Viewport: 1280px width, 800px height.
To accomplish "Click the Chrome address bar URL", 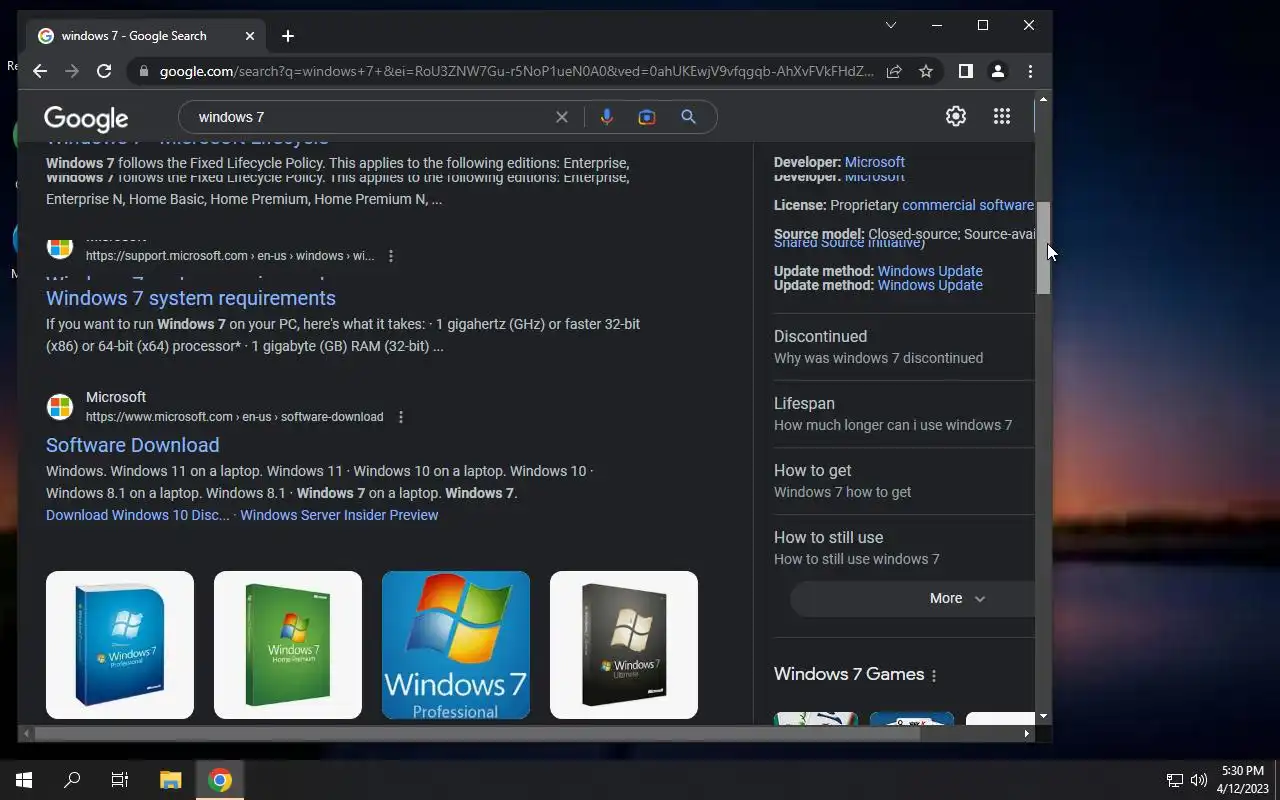I will click(516, 71).
